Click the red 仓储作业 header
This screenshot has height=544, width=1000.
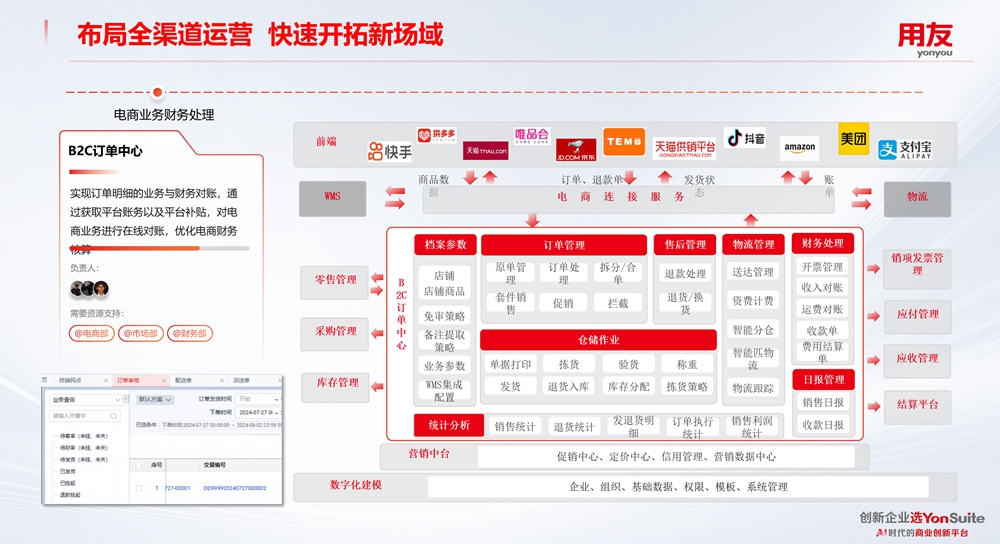[598, 340]
